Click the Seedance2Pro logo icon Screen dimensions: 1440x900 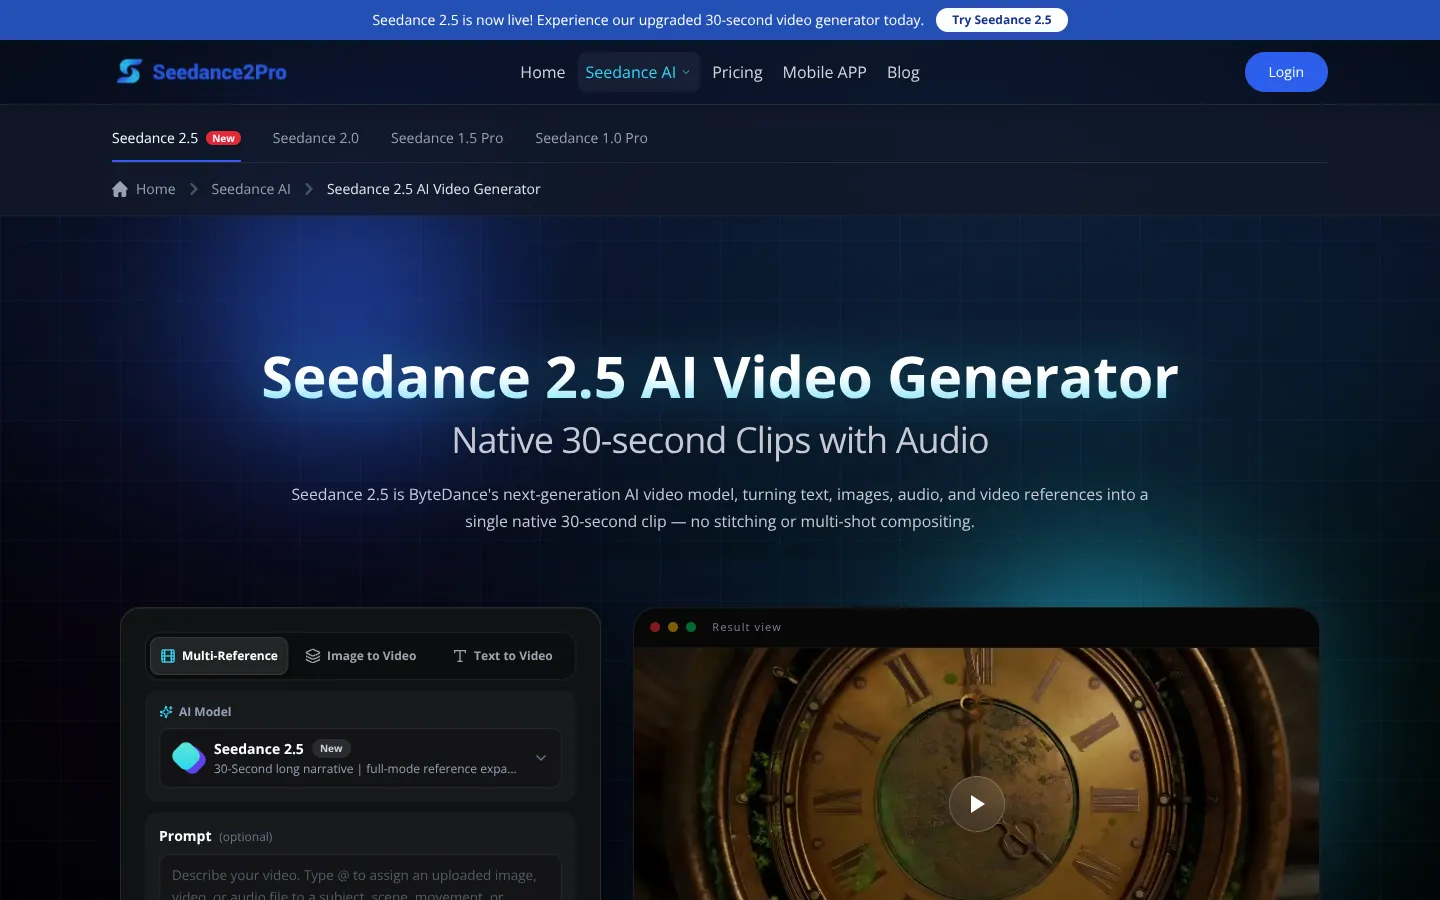(129, 71)
